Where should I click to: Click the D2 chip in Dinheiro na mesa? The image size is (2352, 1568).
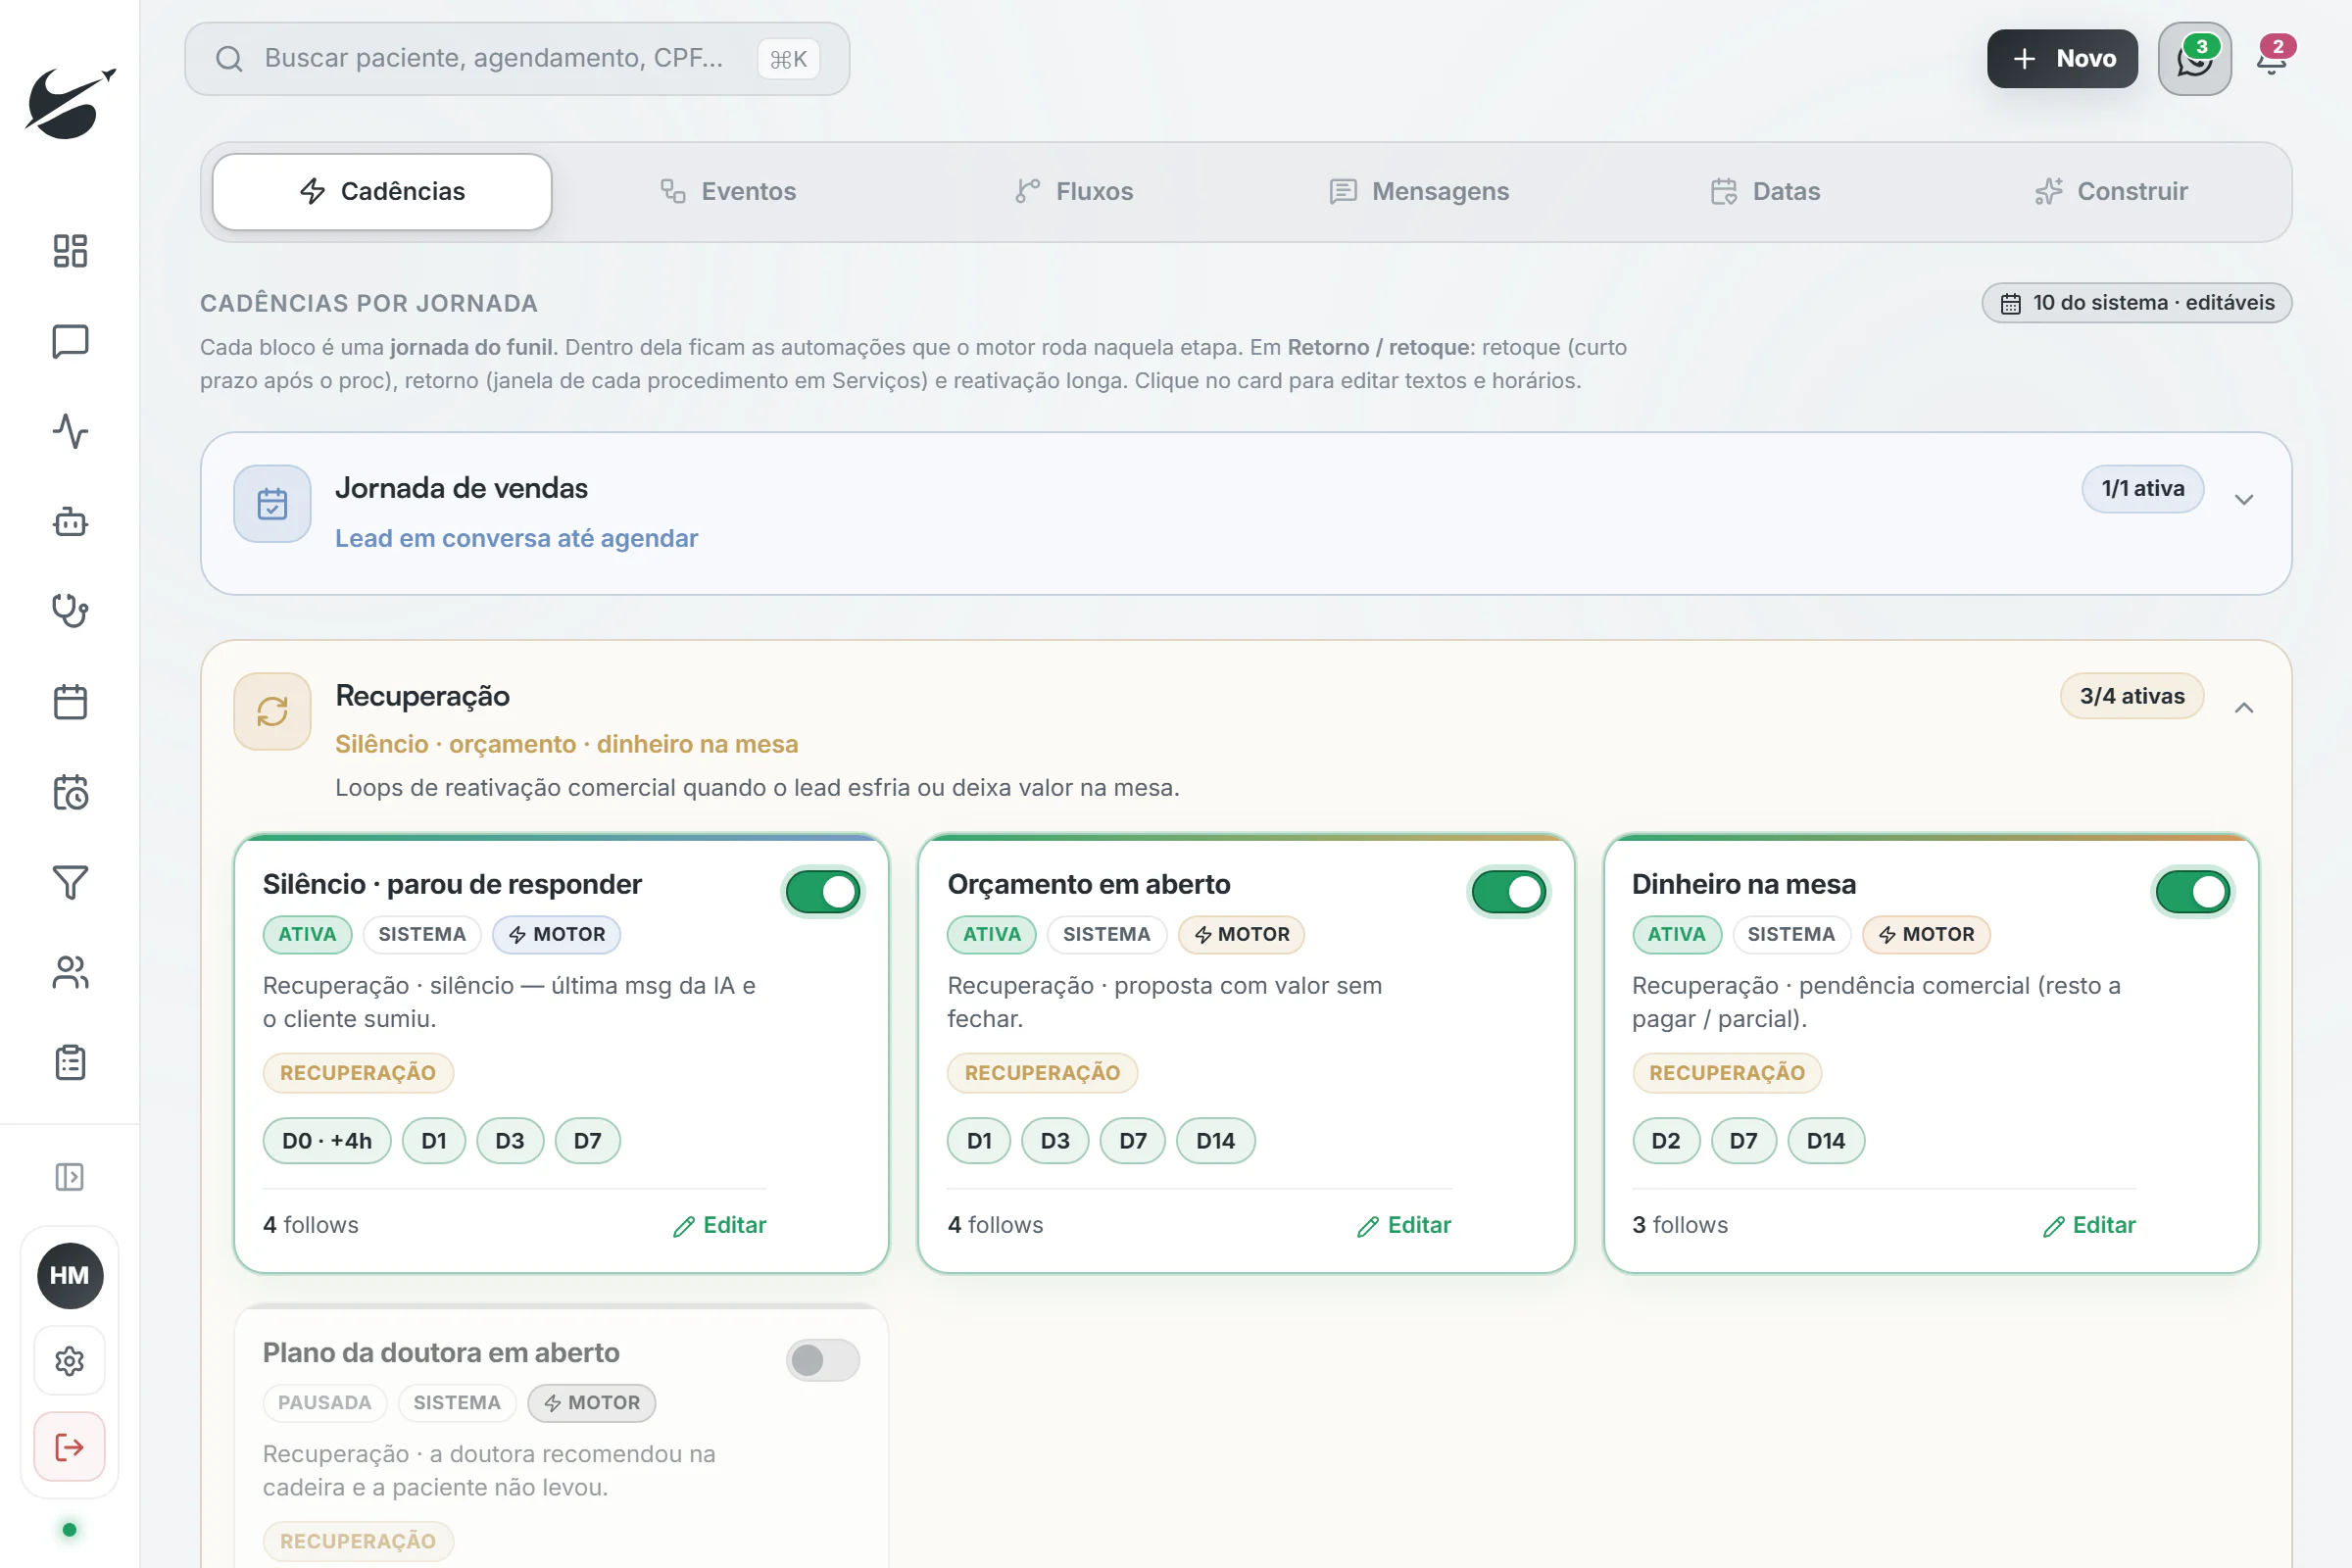coord(1665,1141)
